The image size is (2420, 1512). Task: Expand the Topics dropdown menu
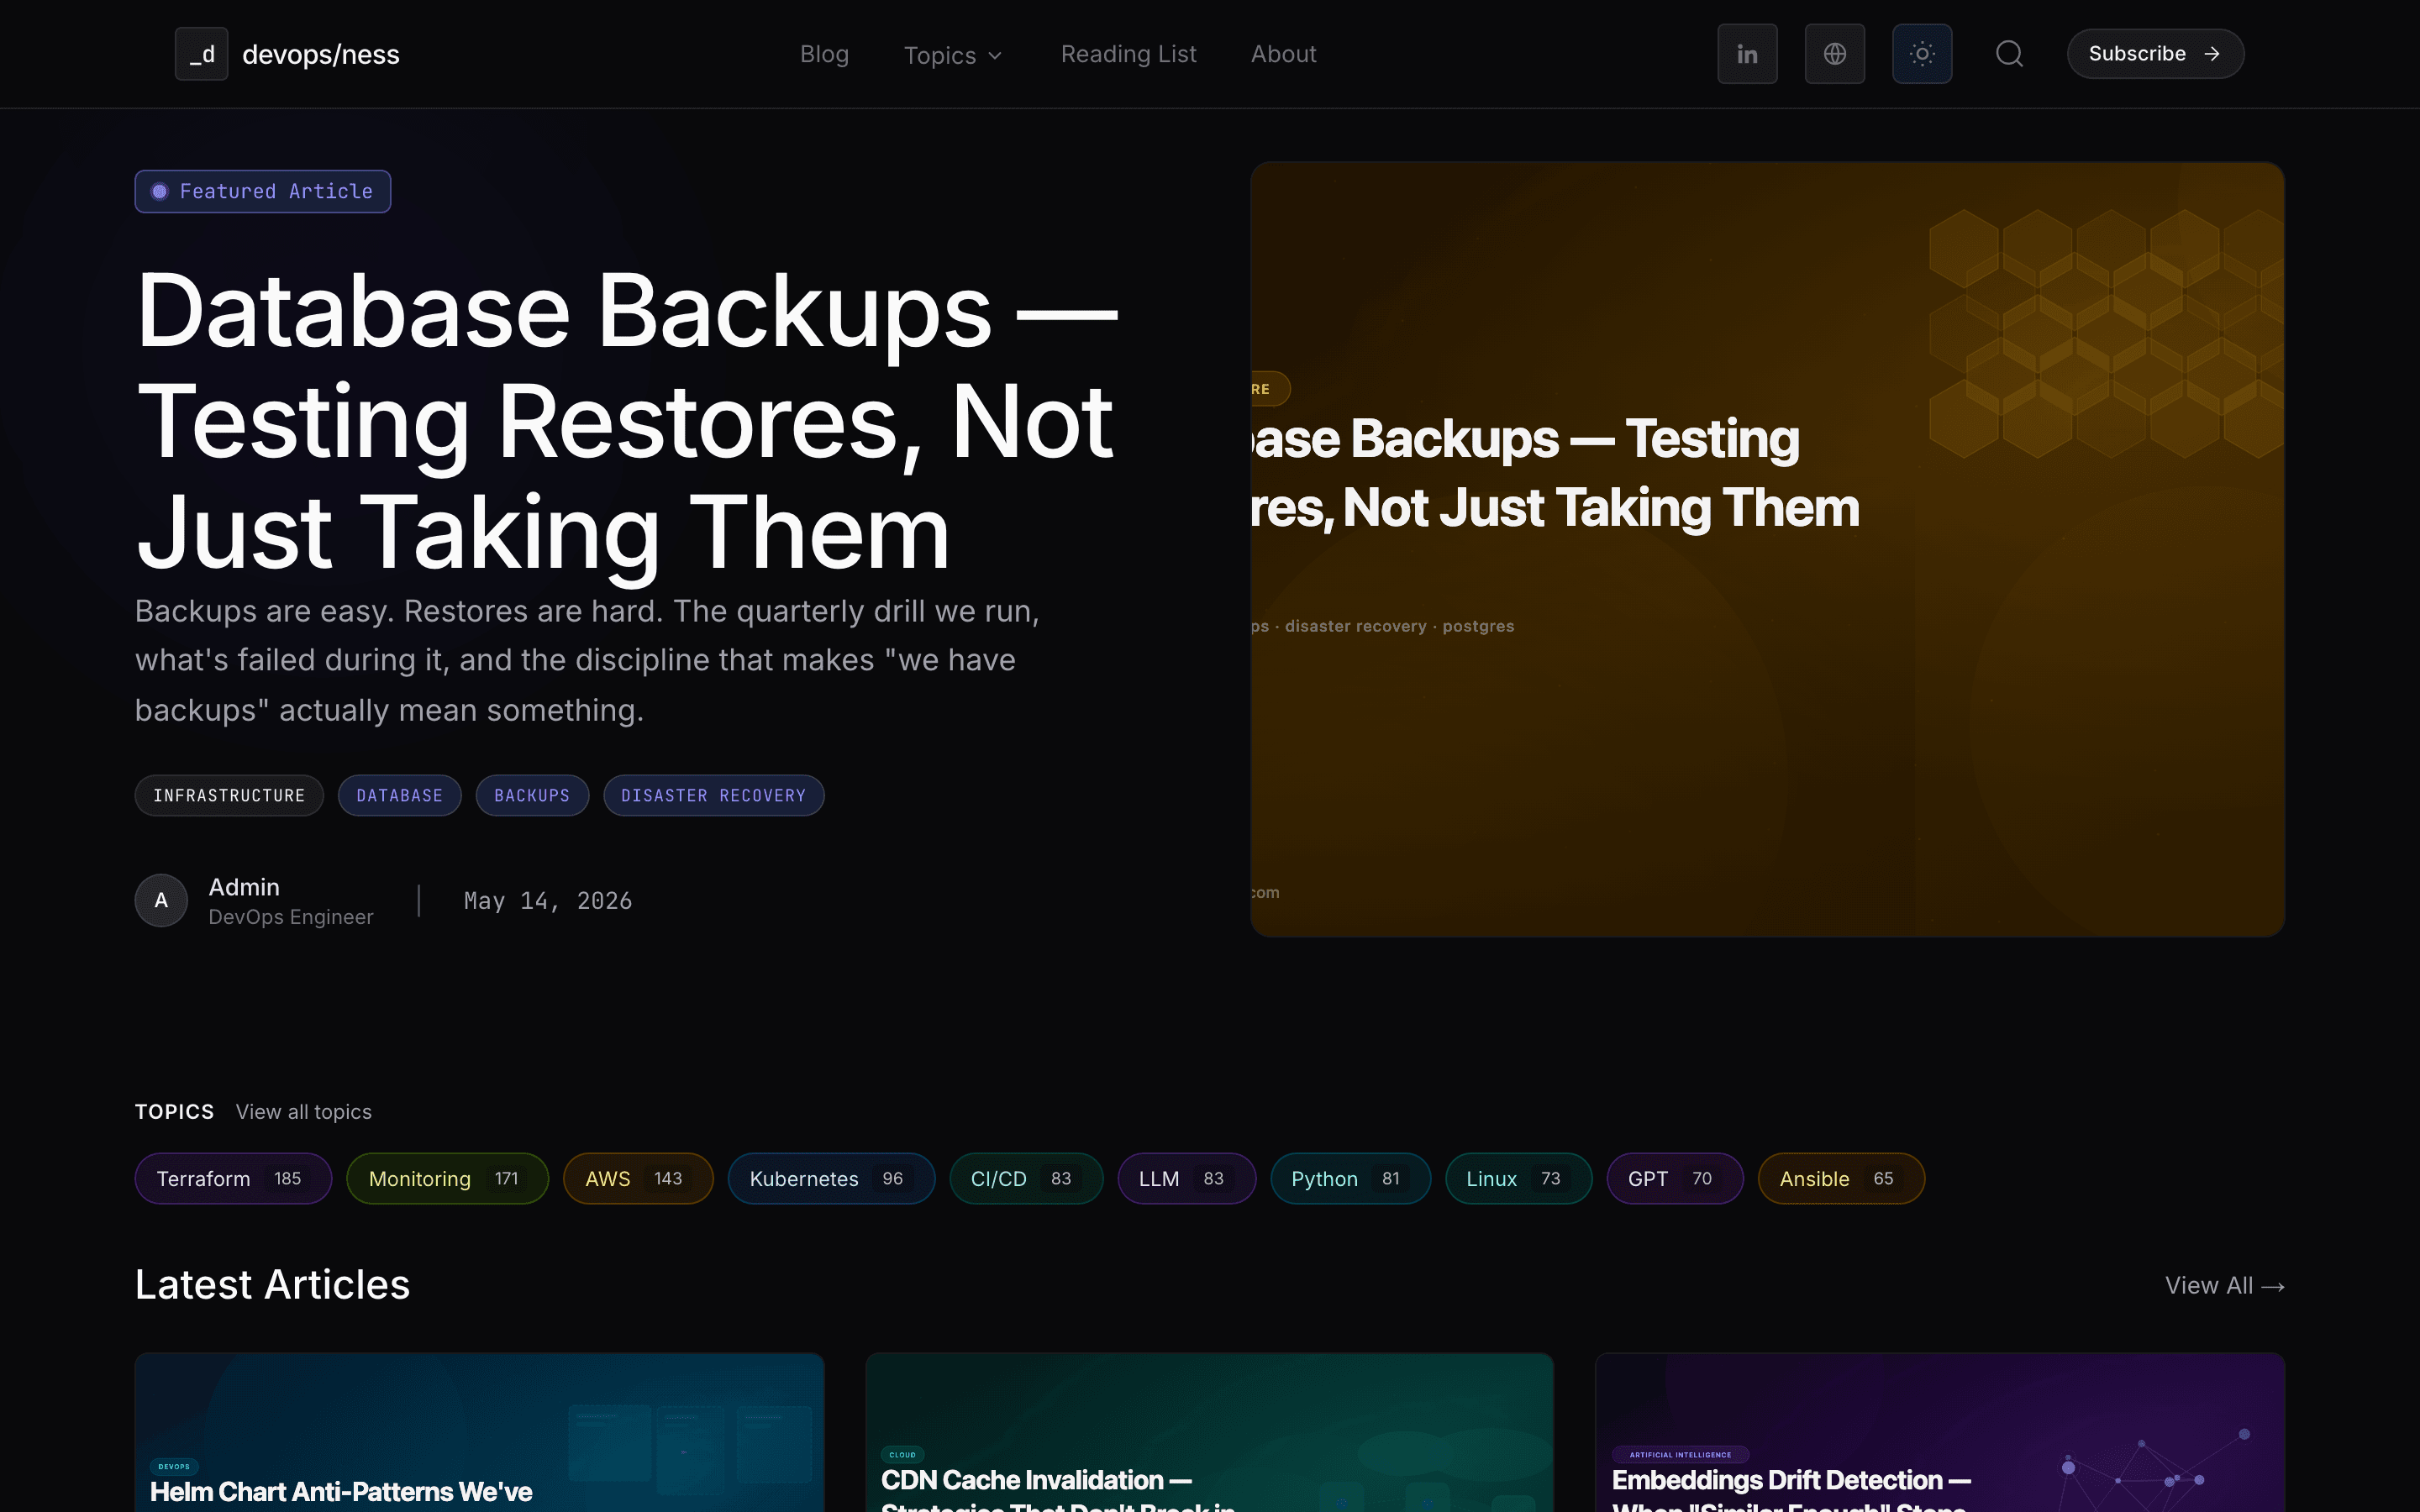[x=953, y=55]
